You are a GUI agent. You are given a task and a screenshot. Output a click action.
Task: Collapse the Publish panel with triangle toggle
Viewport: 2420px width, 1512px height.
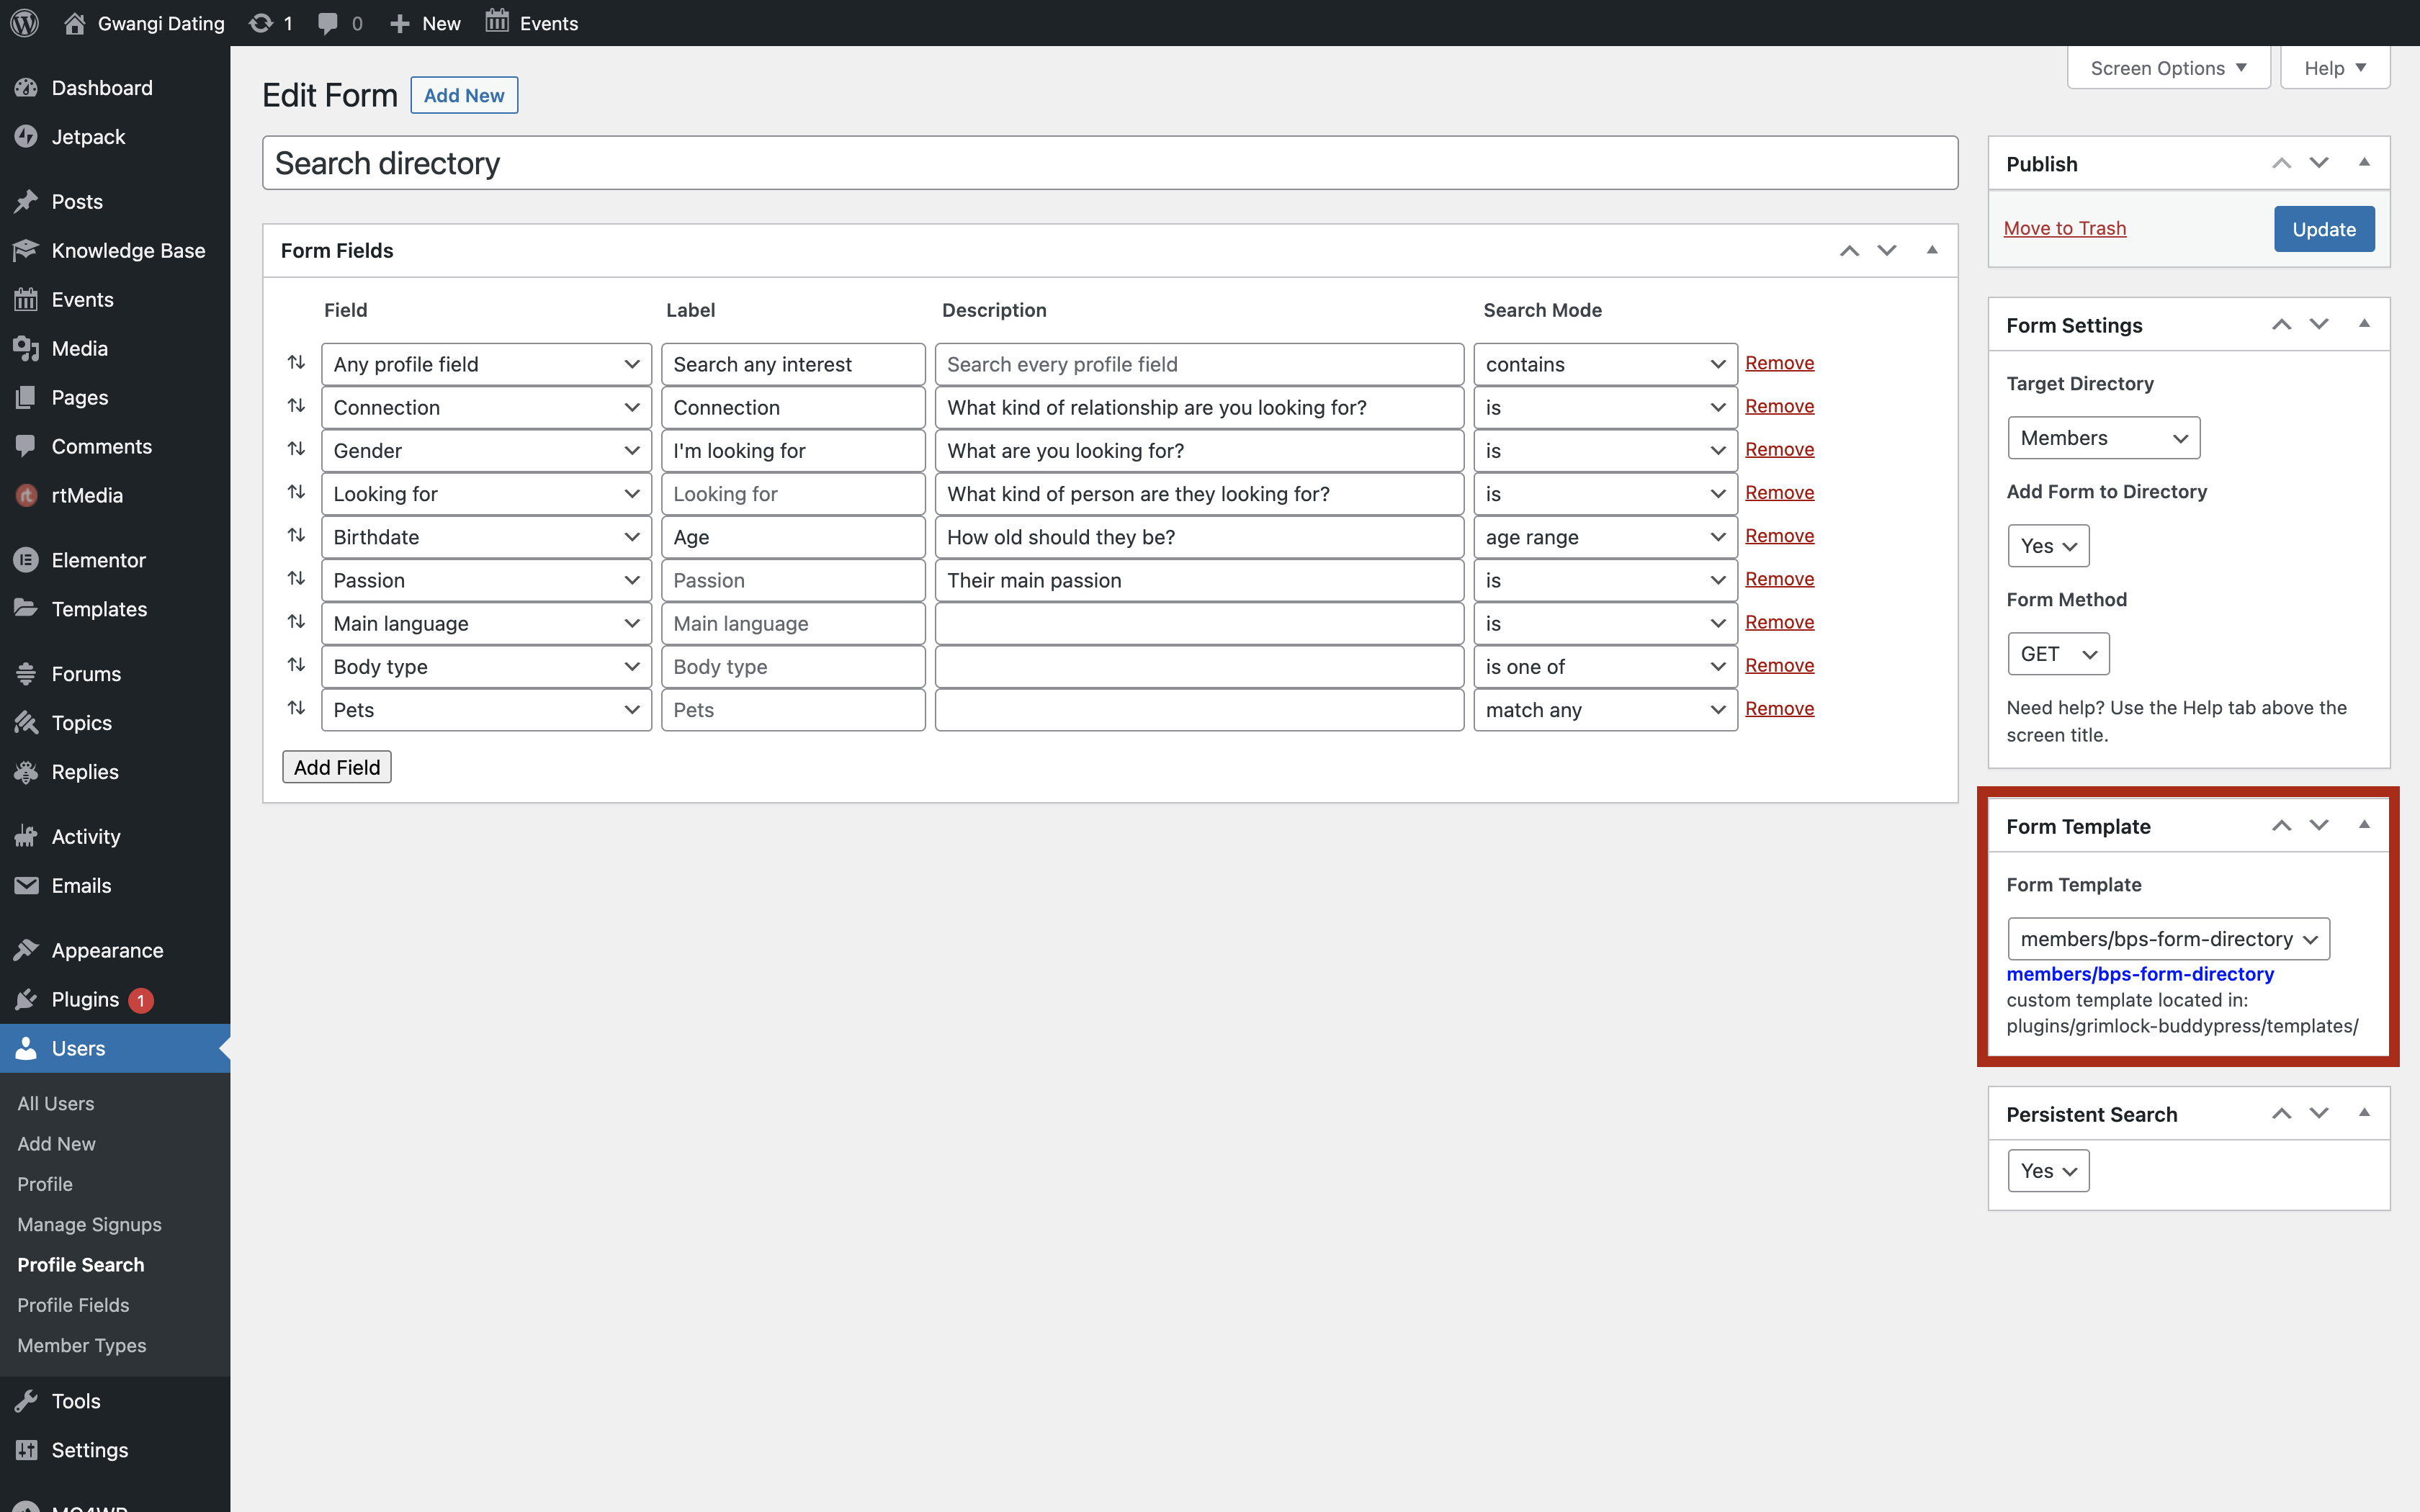tap(2364, 162)
